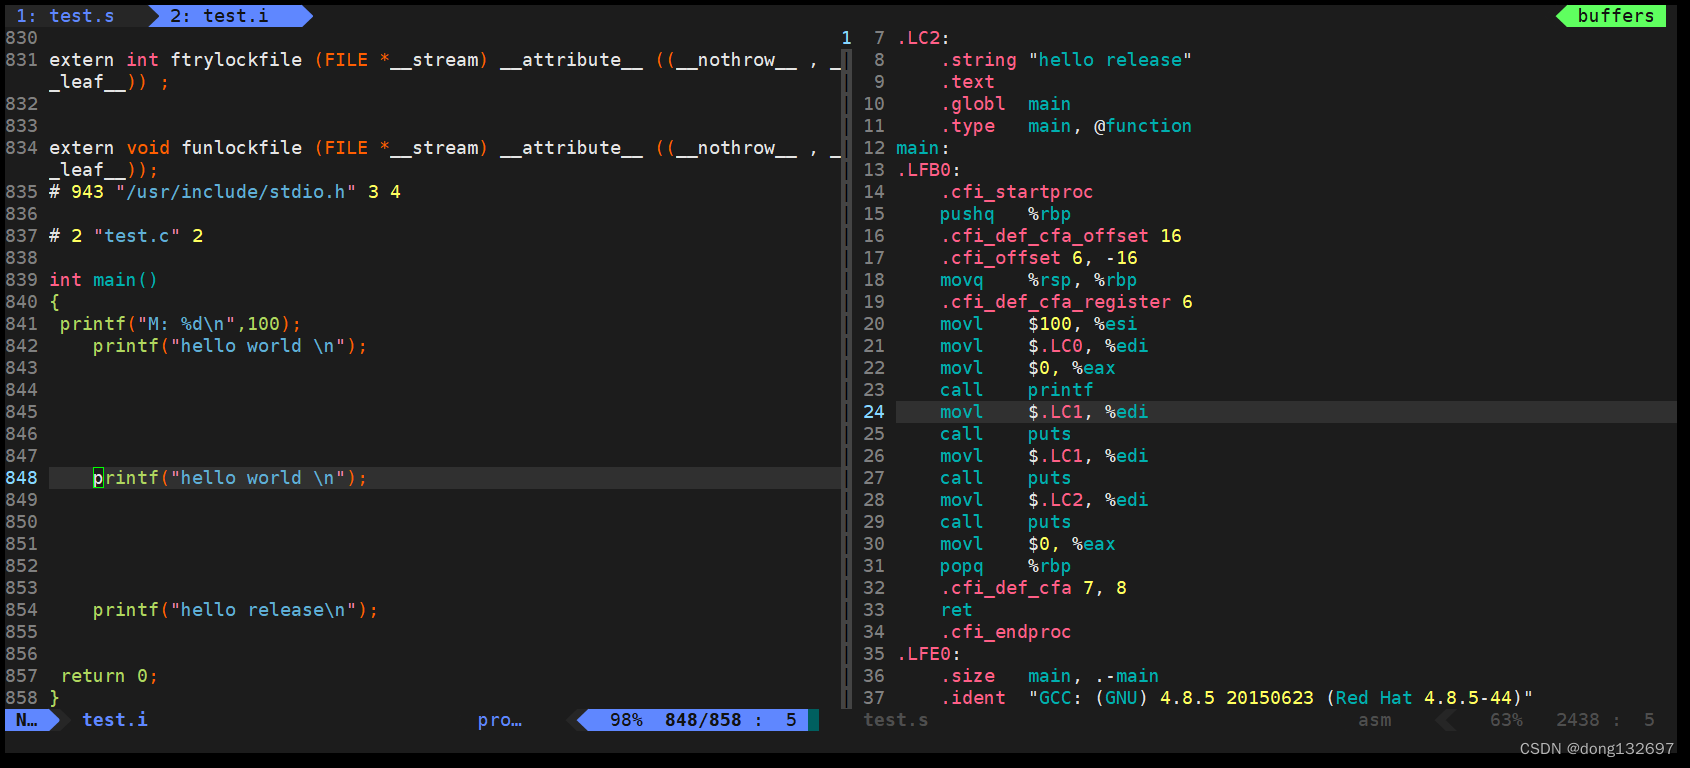Click line number 24 in right gutter
1690x768 pixels.
[874, 412]
